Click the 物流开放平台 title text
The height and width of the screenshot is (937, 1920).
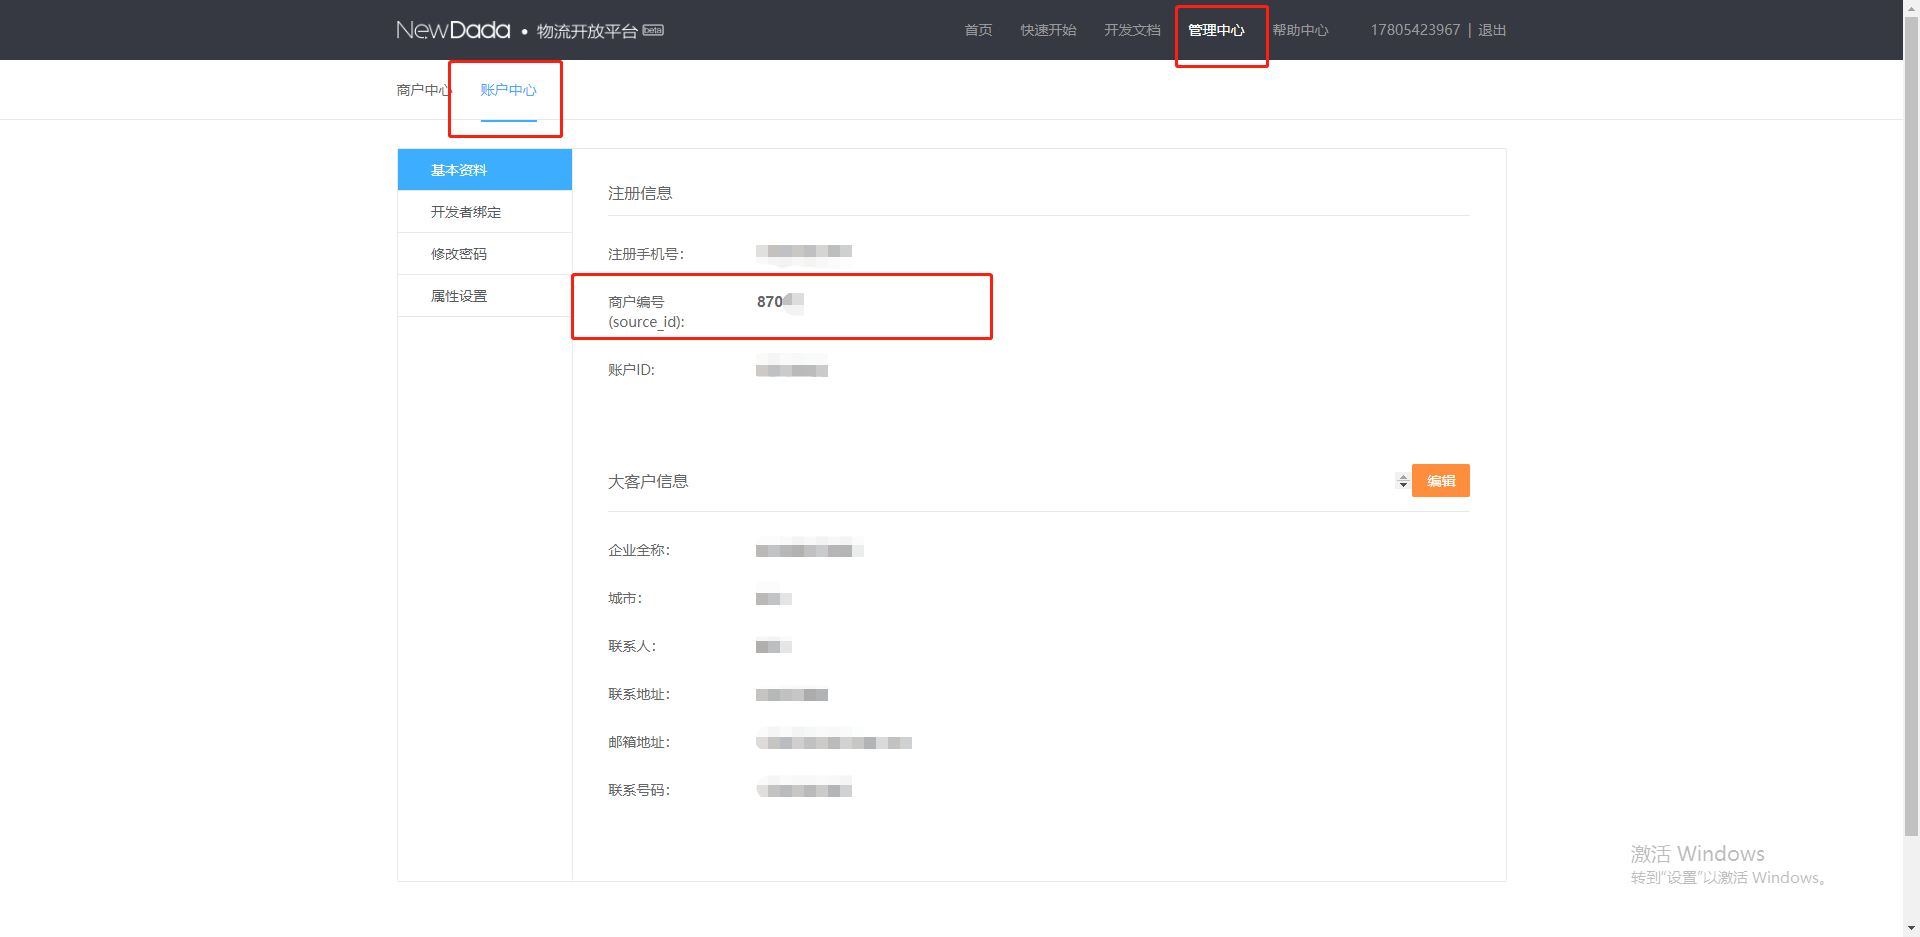click(587, 31)
